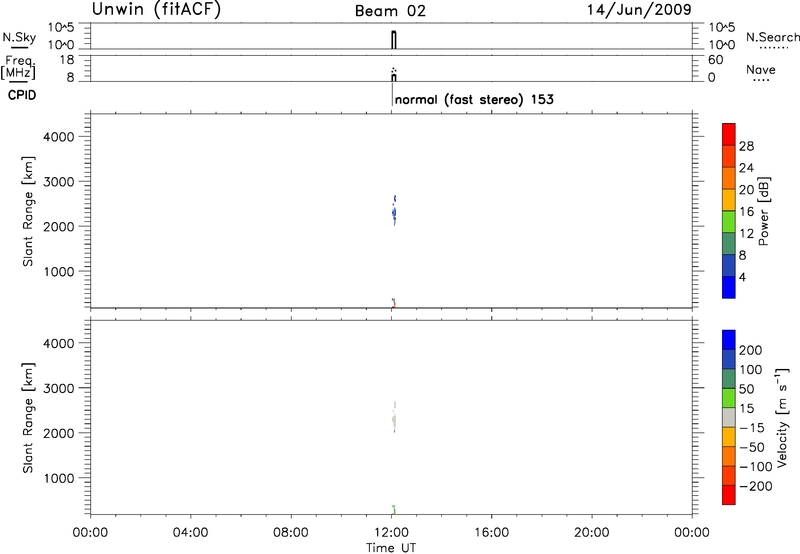Click the '60' Nave axis tick label
This screenshot has width=800, height=554.
[715, 60]
